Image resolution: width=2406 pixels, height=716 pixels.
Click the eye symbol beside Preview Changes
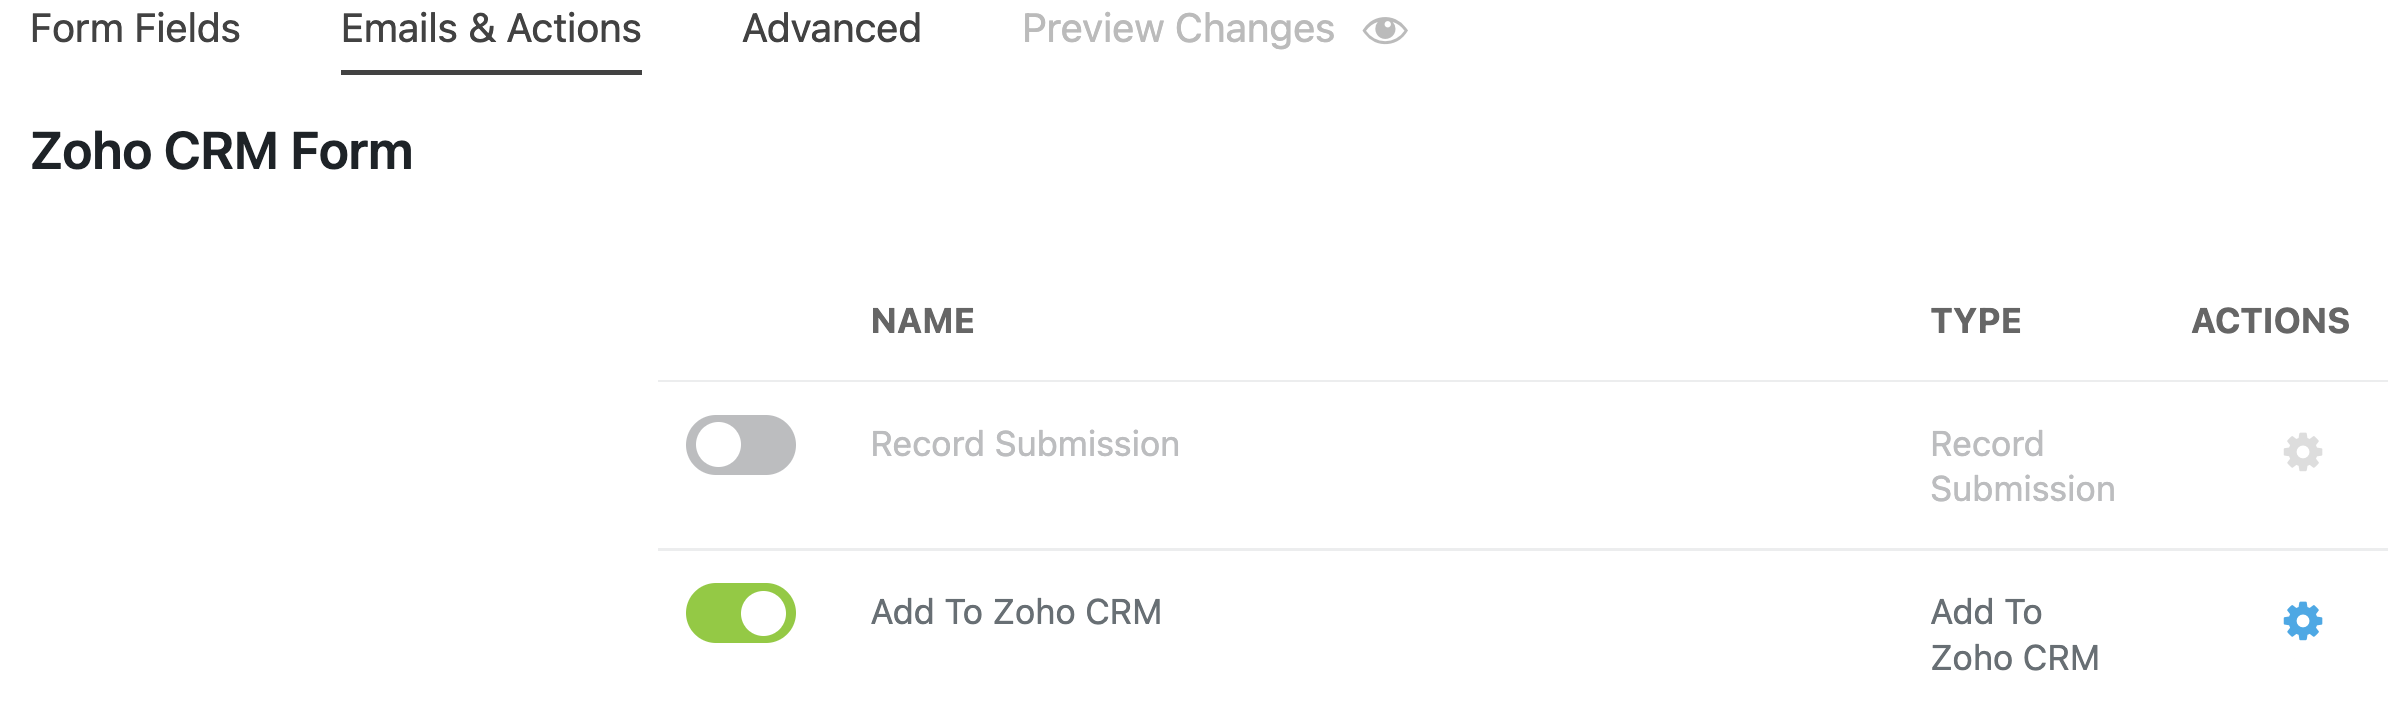(x=1384, y=30)
